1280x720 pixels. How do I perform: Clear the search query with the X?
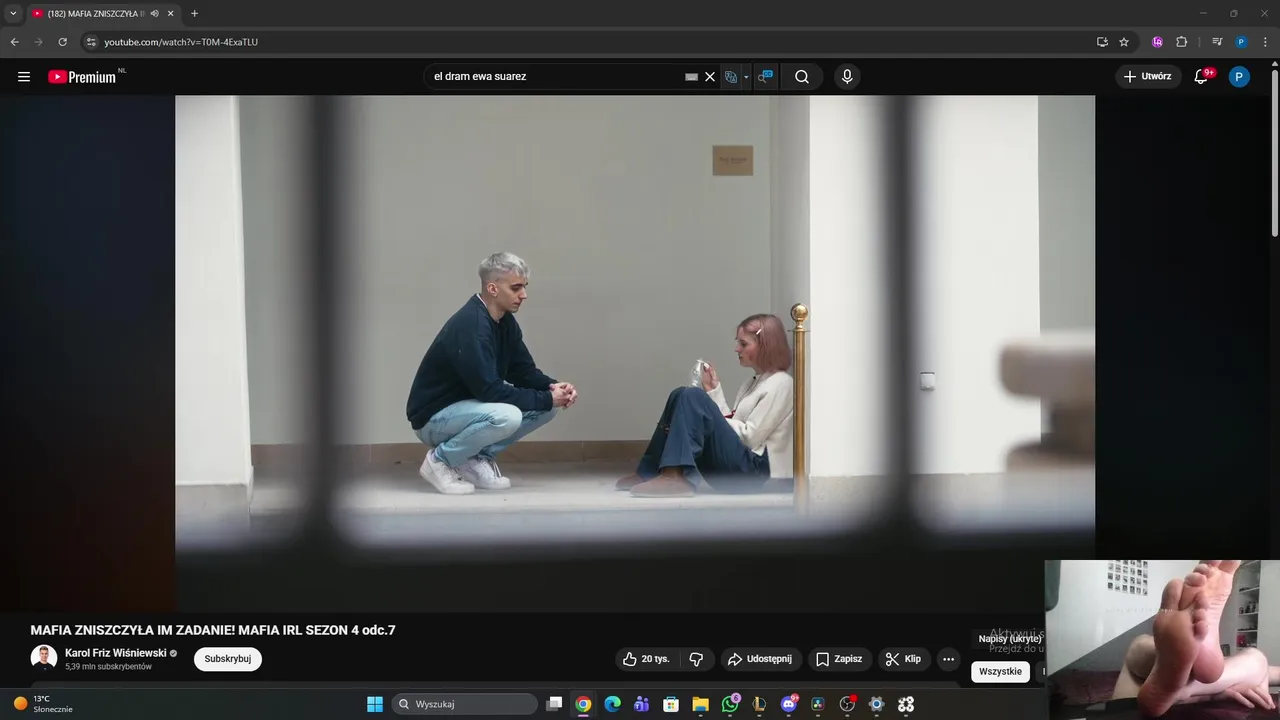[710, 77]
